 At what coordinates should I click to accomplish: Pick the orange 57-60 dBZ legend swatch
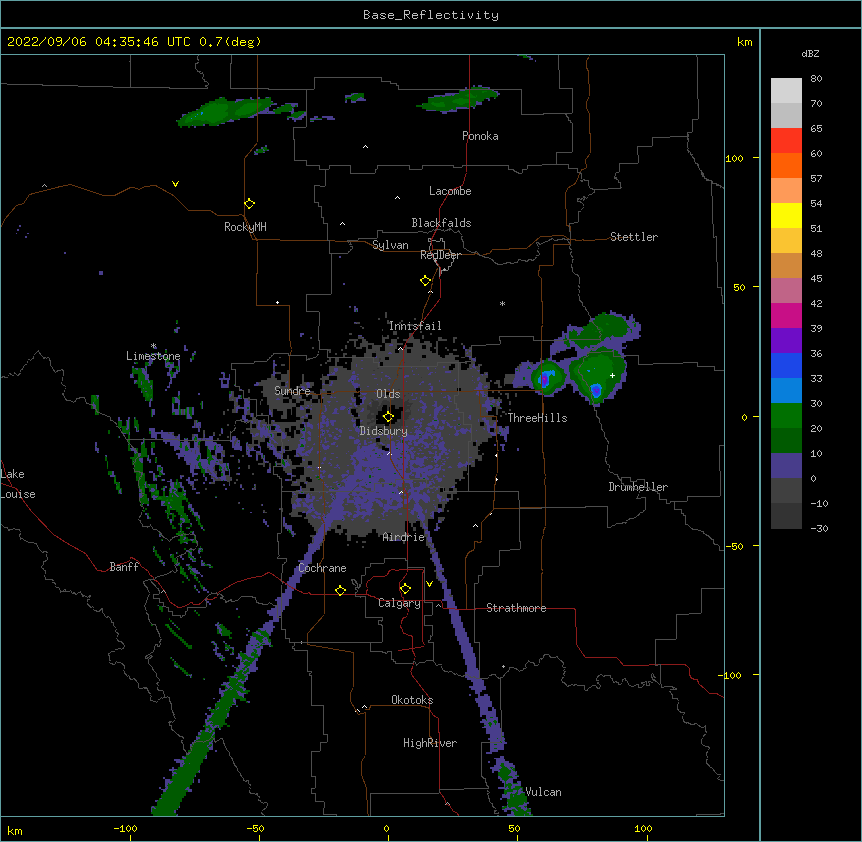pos(786,165)
